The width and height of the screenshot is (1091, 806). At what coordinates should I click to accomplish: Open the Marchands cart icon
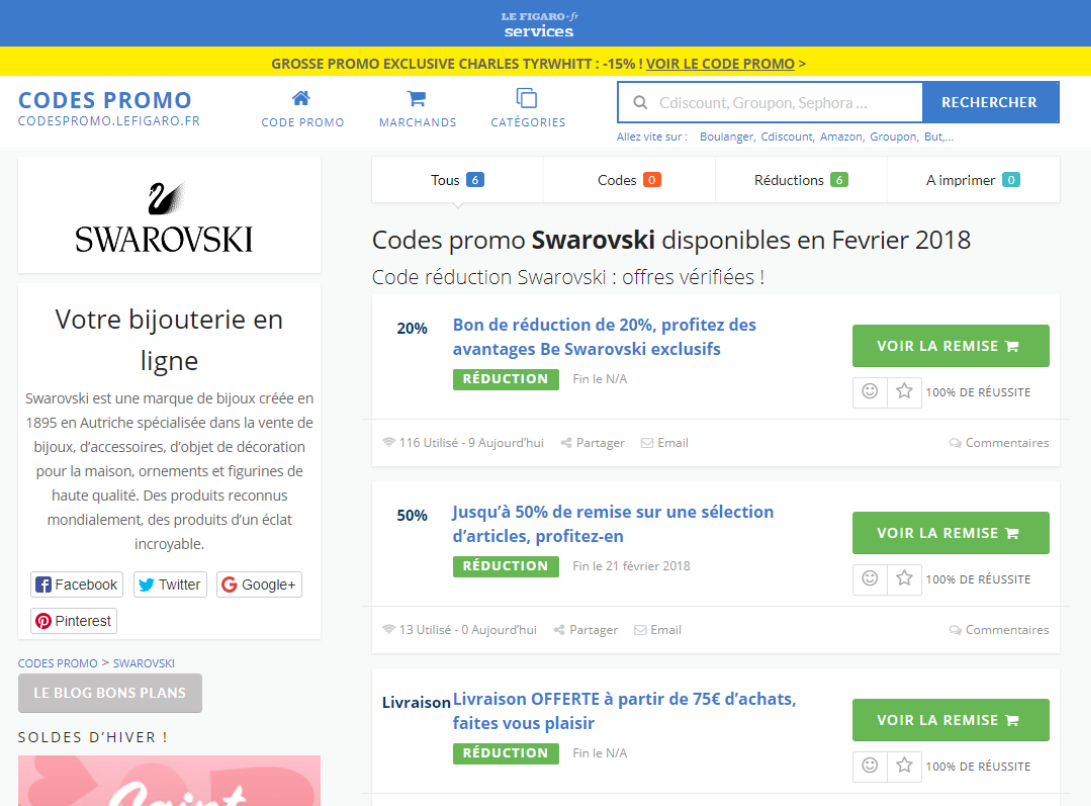pyautogui.click(x=417, y=98)
